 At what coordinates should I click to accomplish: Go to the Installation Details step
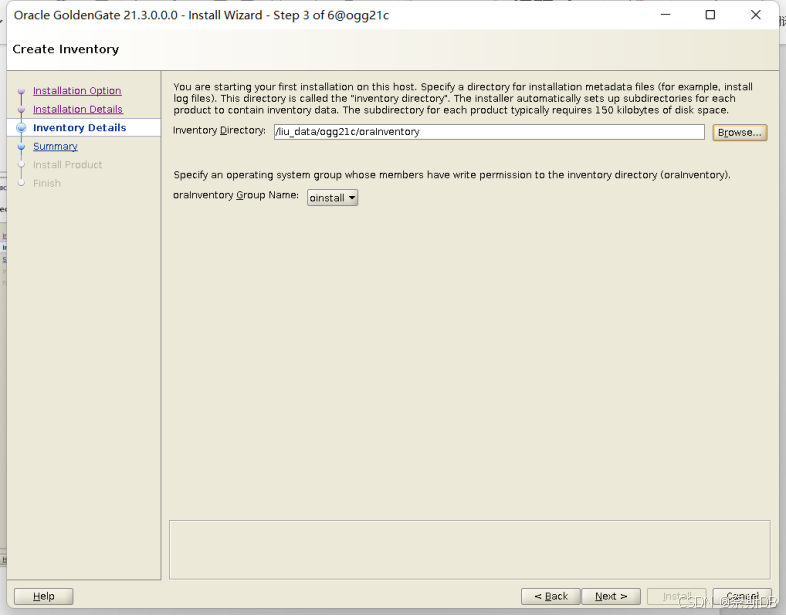[x=78, y=109]
